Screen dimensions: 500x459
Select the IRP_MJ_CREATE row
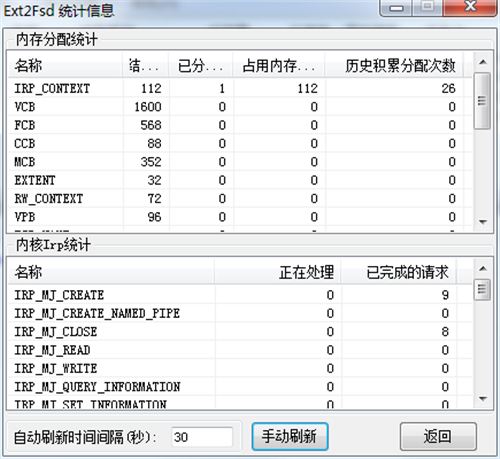click(x=240, y=295)
